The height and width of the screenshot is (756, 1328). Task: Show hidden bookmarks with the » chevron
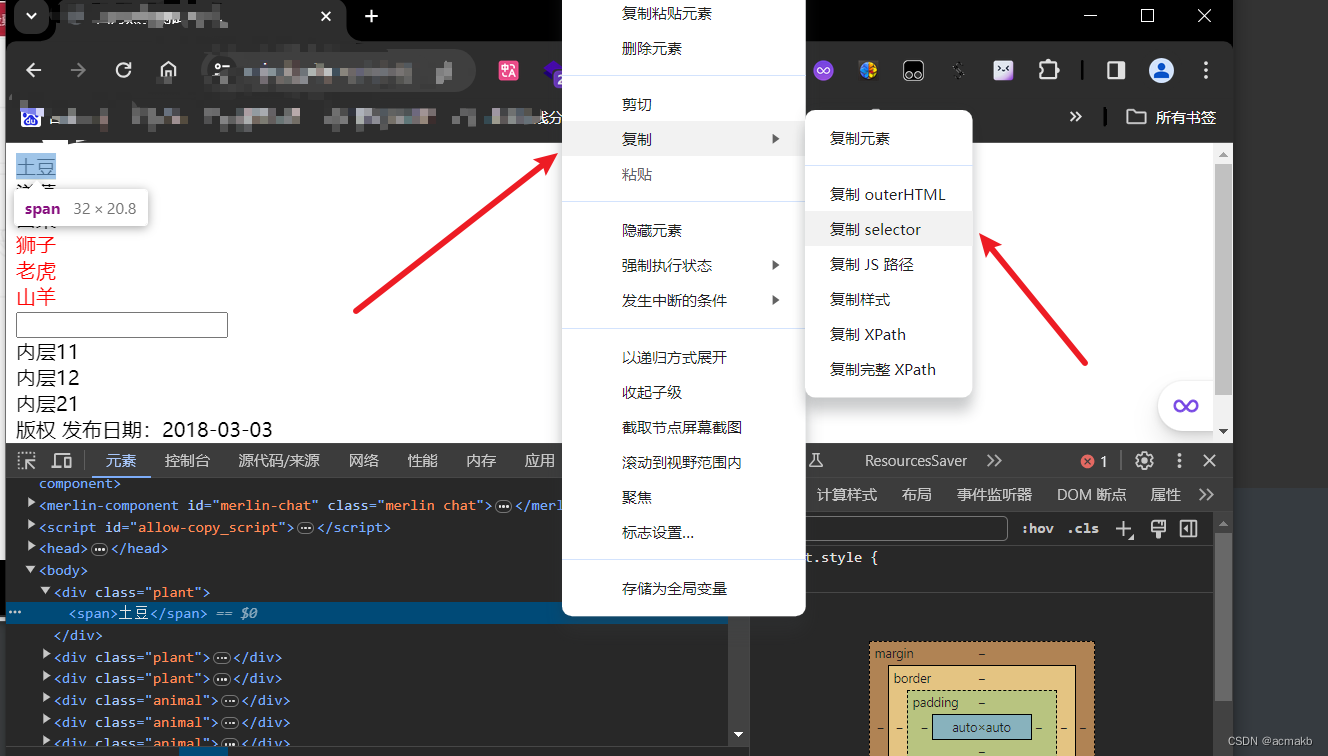point(1076,117)
